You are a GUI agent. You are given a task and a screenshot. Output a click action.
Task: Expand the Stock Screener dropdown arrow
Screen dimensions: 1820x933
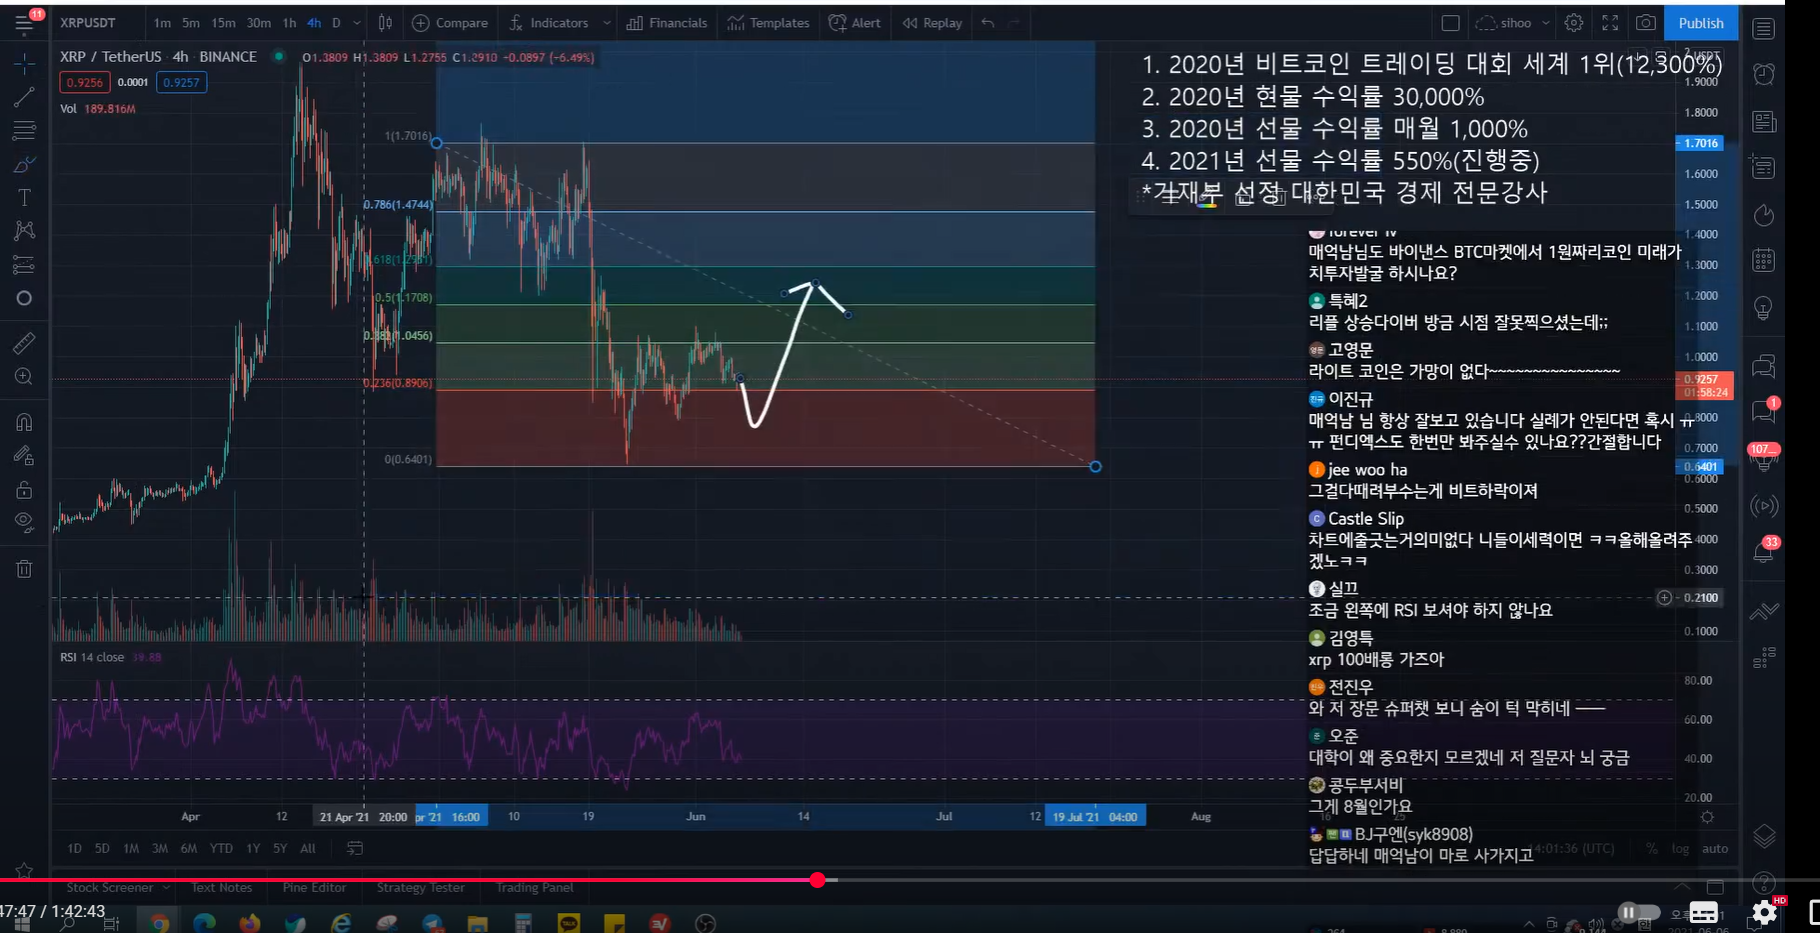pos(166,888)
